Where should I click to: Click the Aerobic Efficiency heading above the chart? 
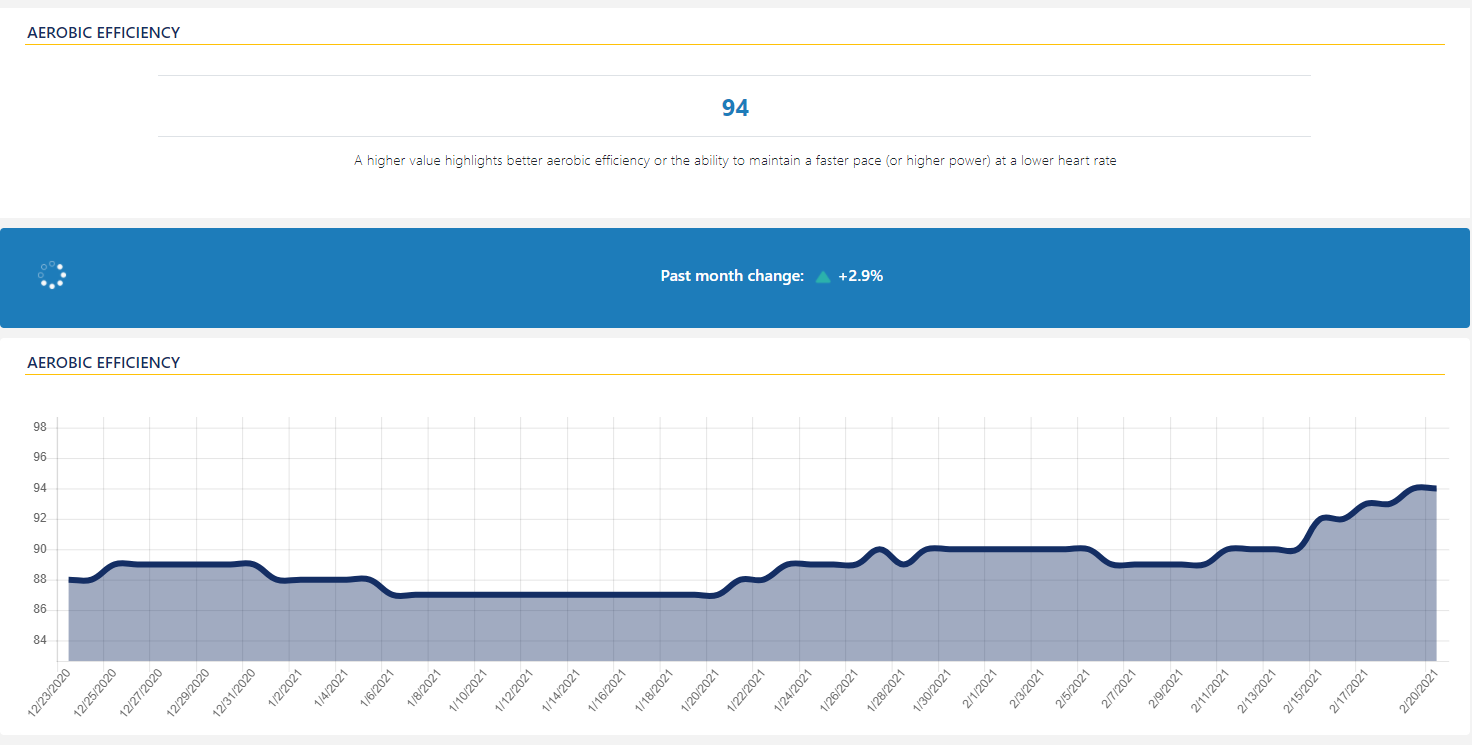pyautogui.click(x=104, y=363)
